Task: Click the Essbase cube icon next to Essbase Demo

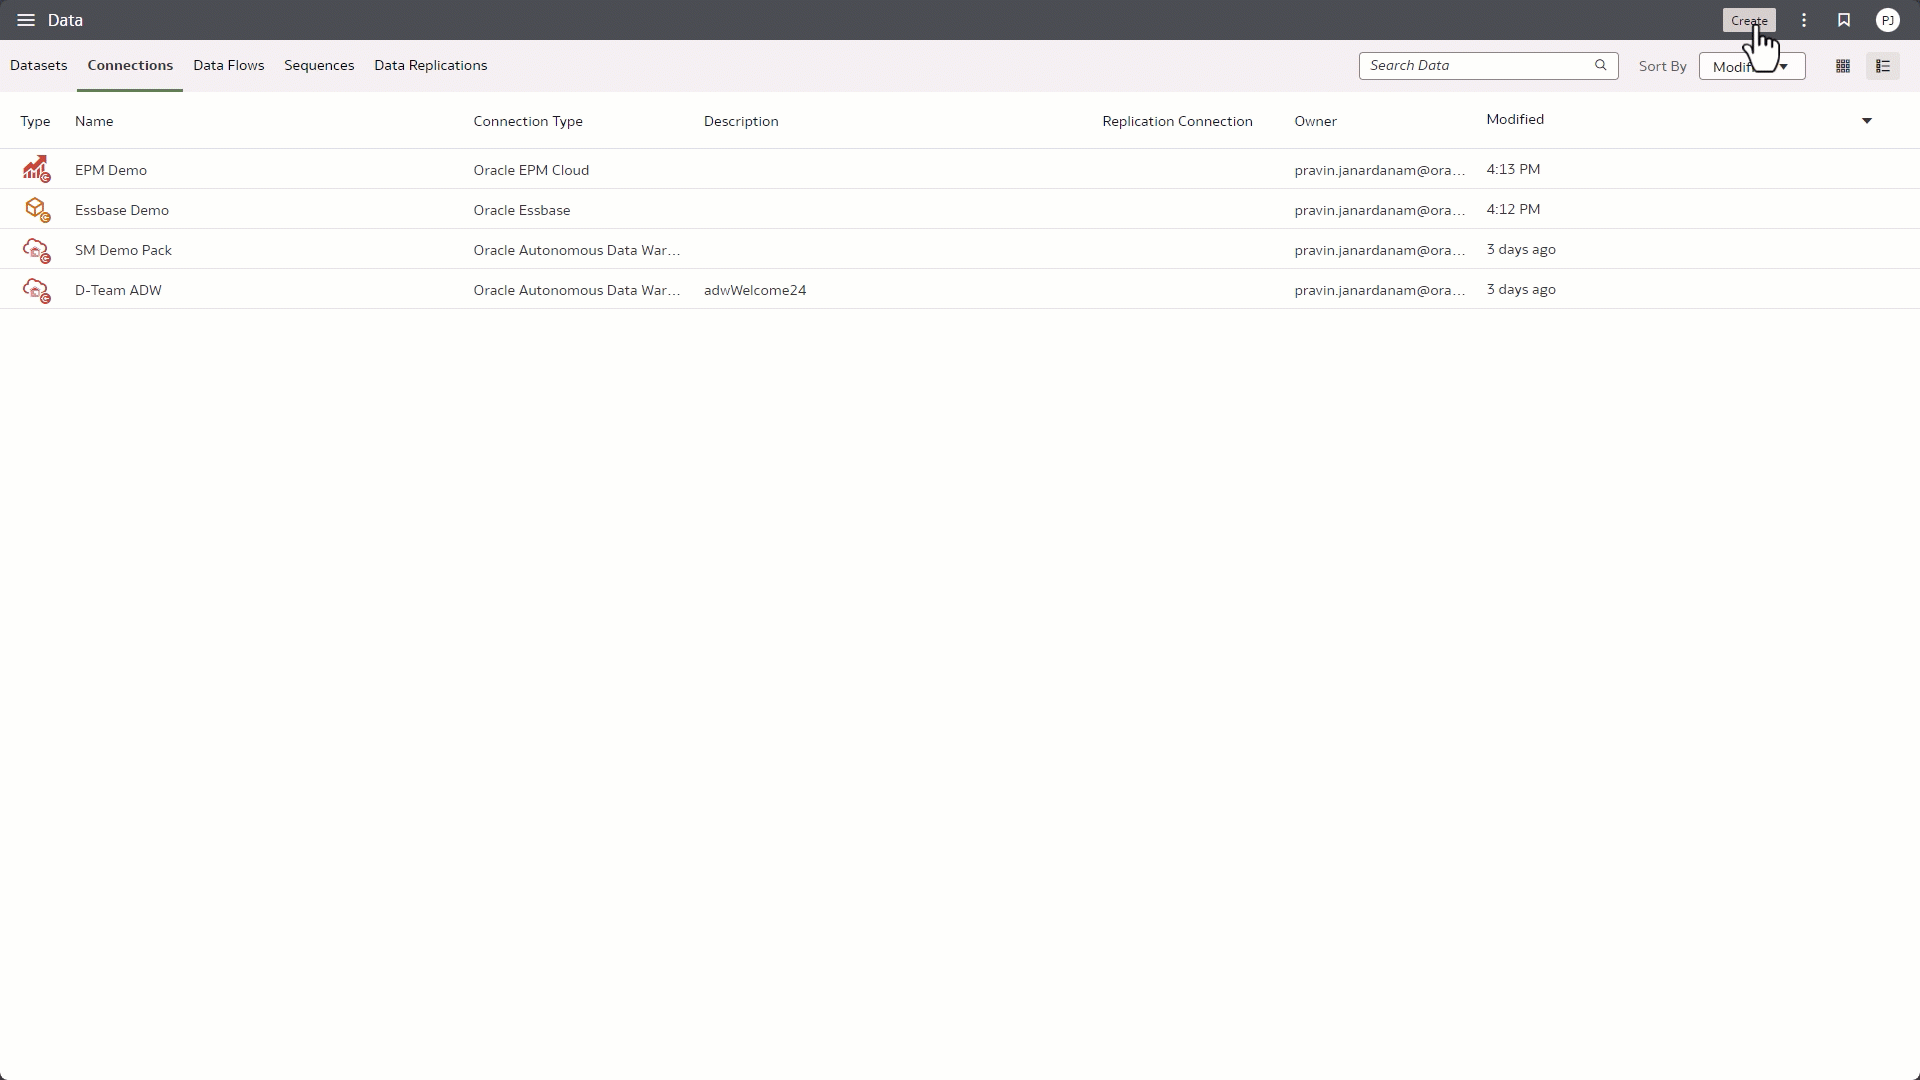Action: pos(37,209)
